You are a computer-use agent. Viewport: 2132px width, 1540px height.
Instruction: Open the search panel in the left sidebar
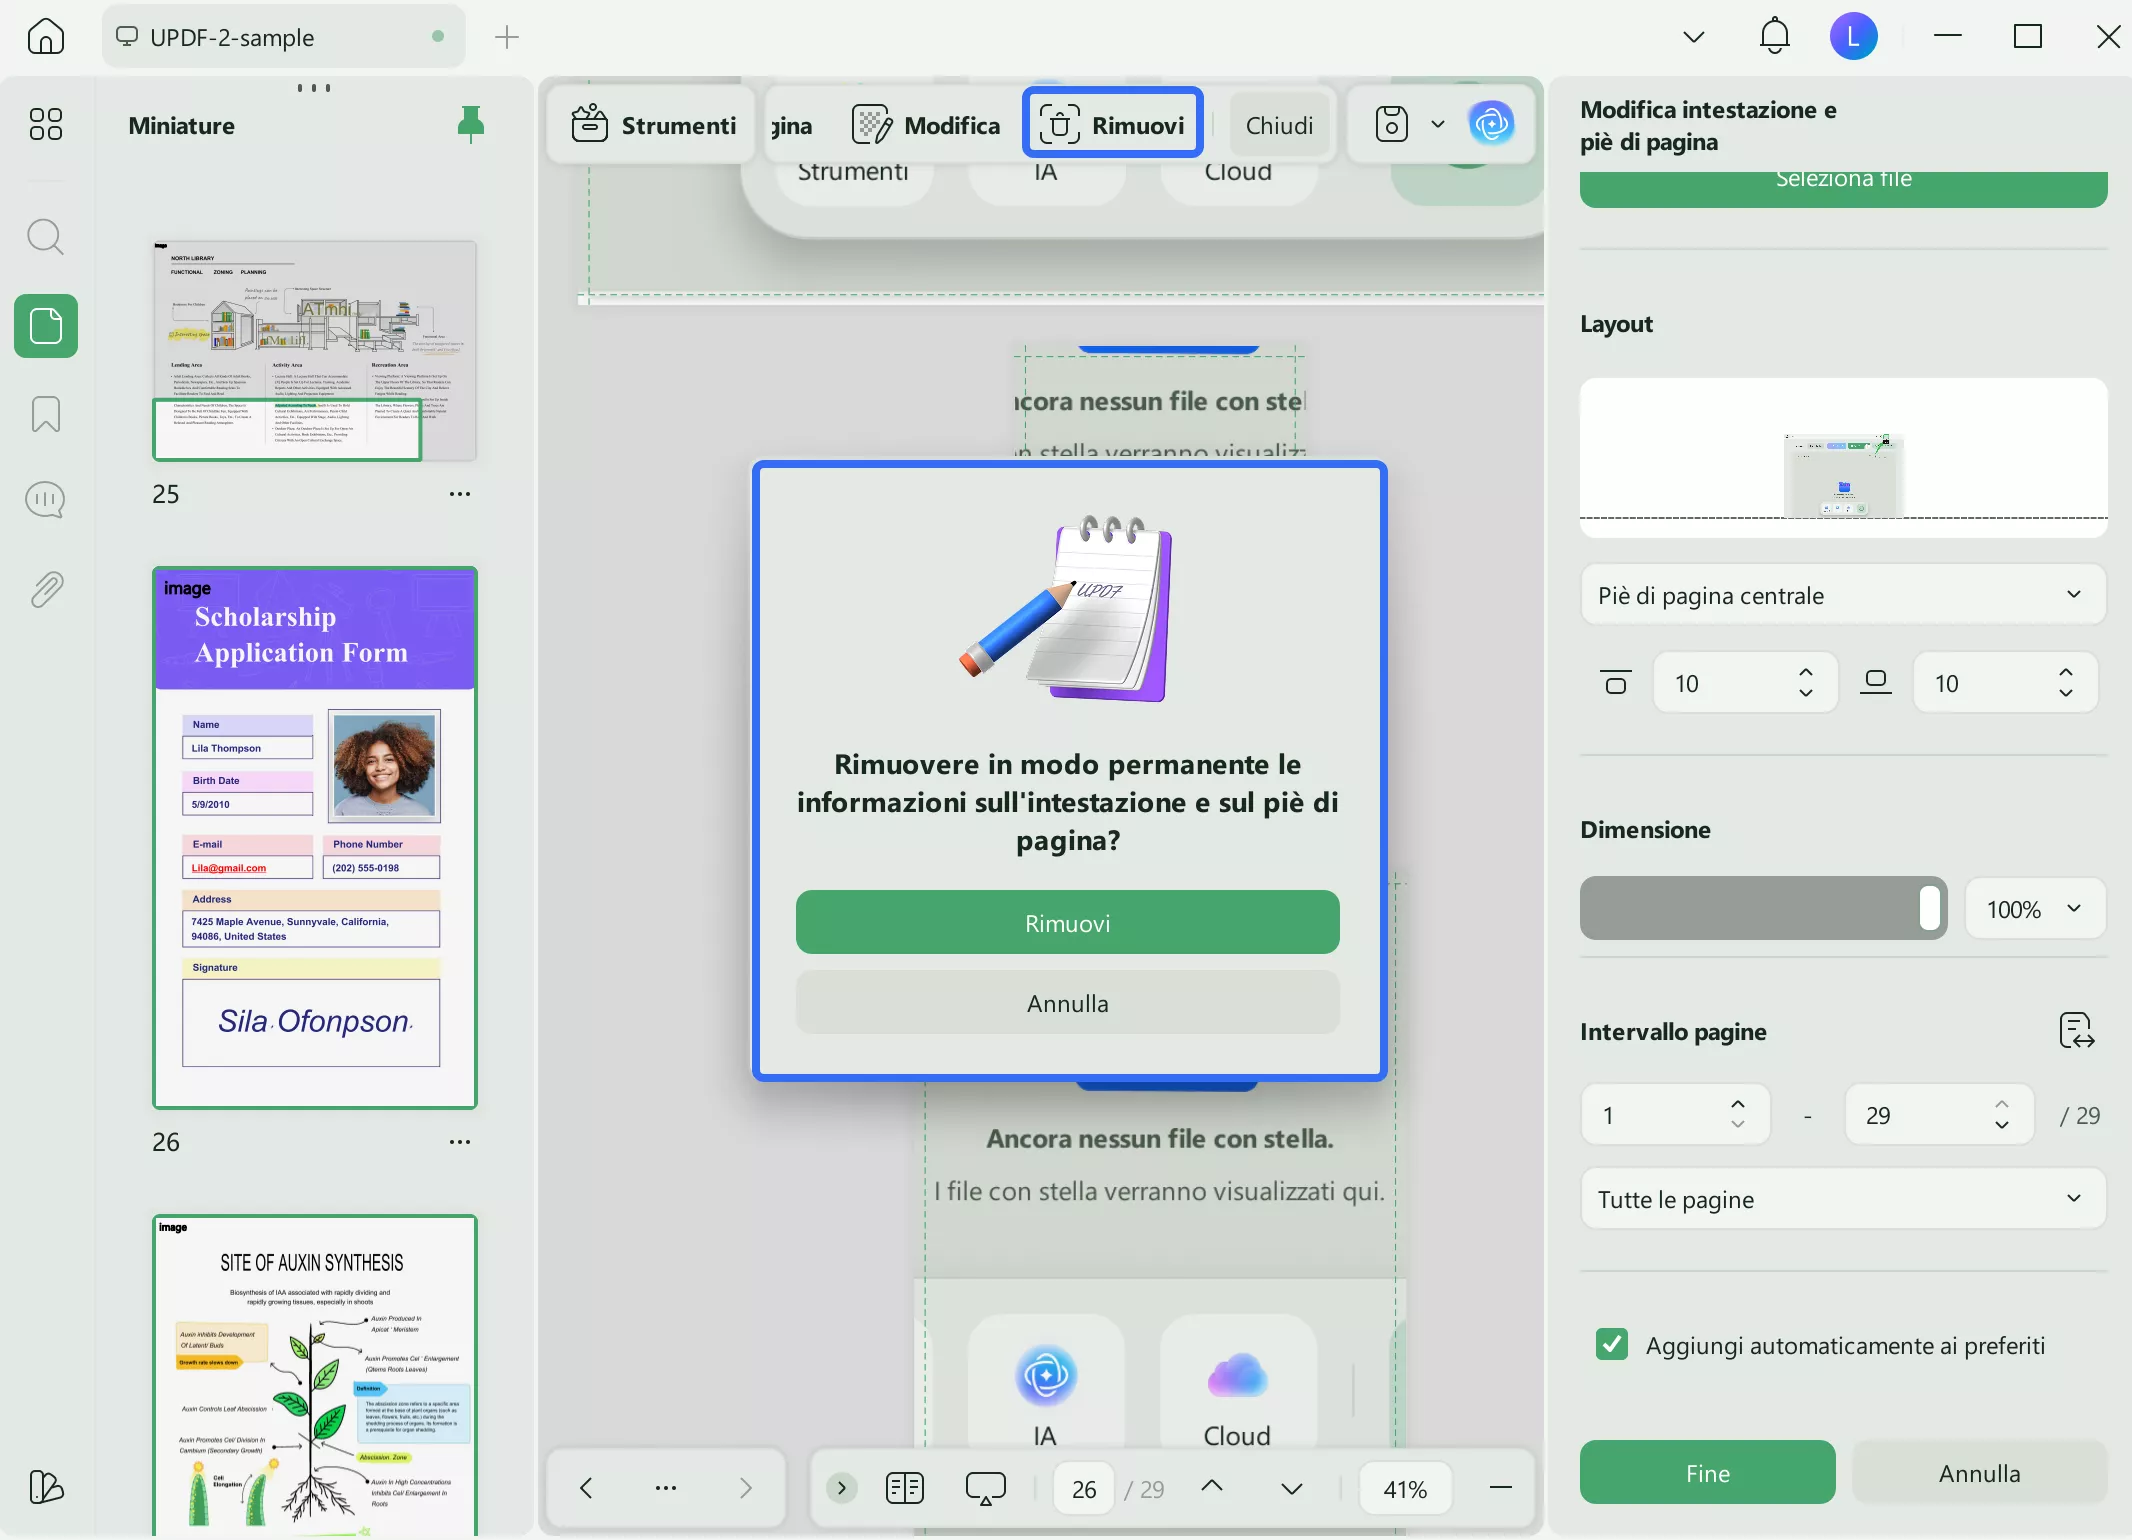[x=45, y=237]
